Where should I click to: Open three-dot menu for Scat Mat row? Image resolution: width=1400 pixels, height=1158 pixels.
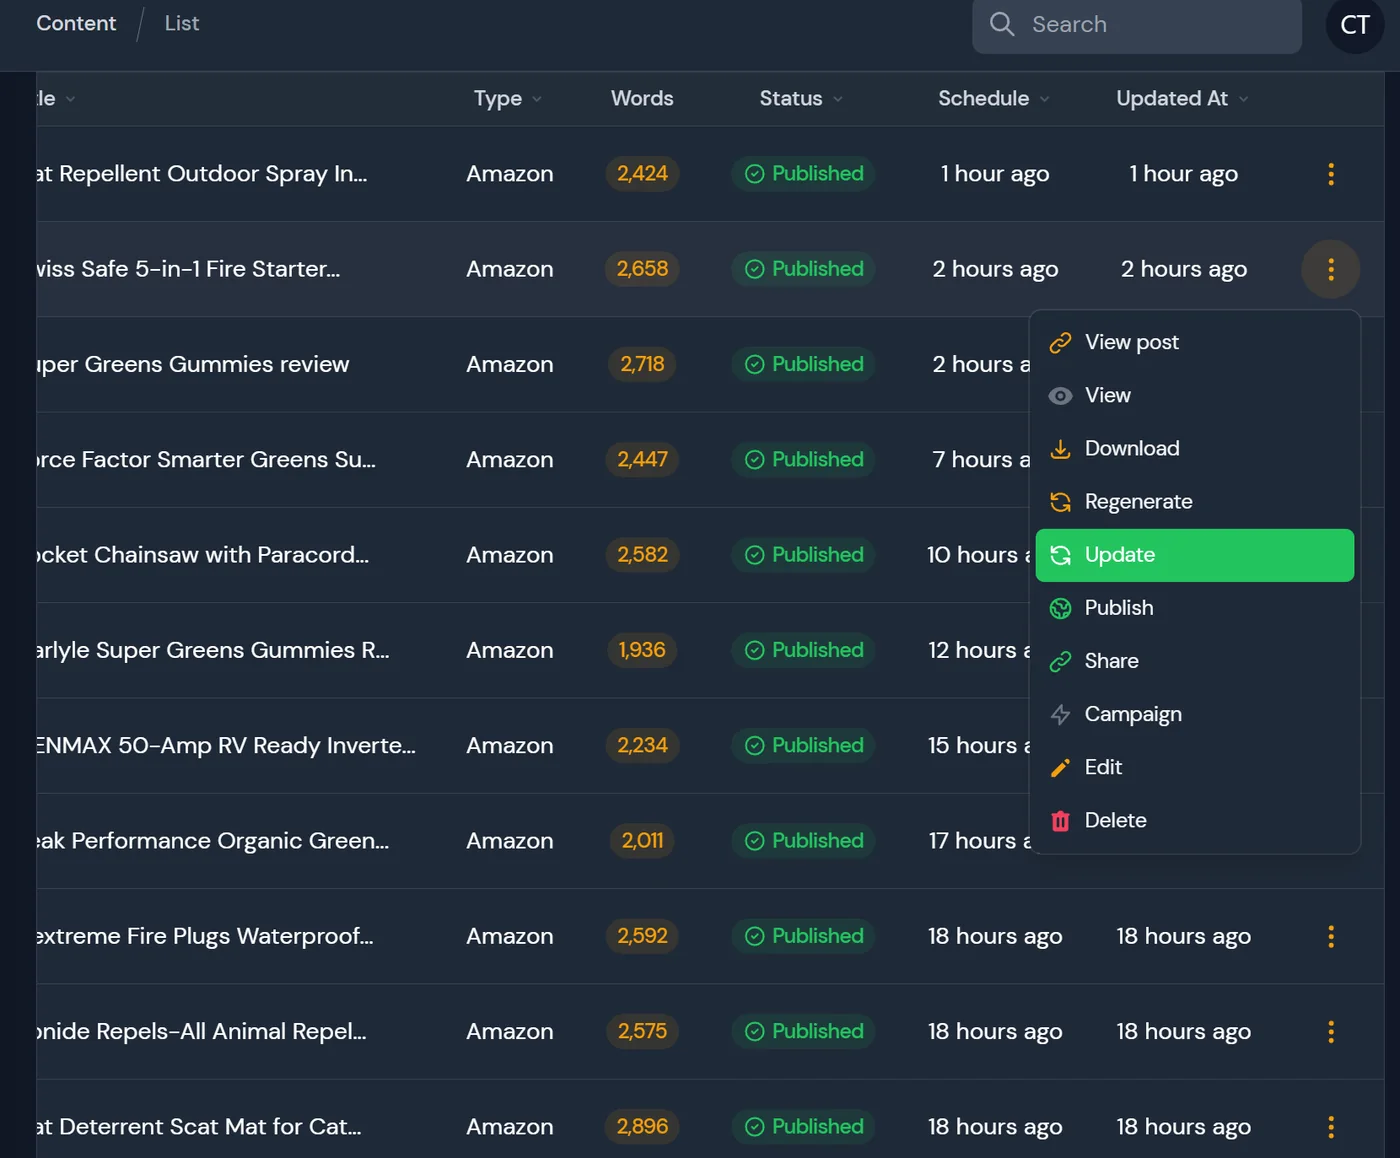(1330, 1127)
